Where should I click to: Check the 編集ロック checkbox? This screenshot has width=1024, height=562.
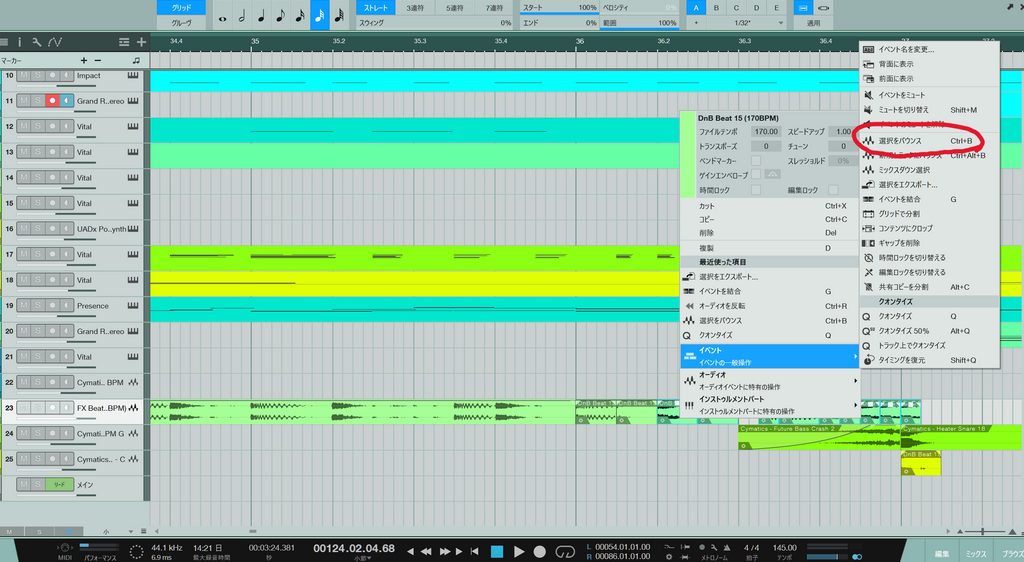coord(833,190)
